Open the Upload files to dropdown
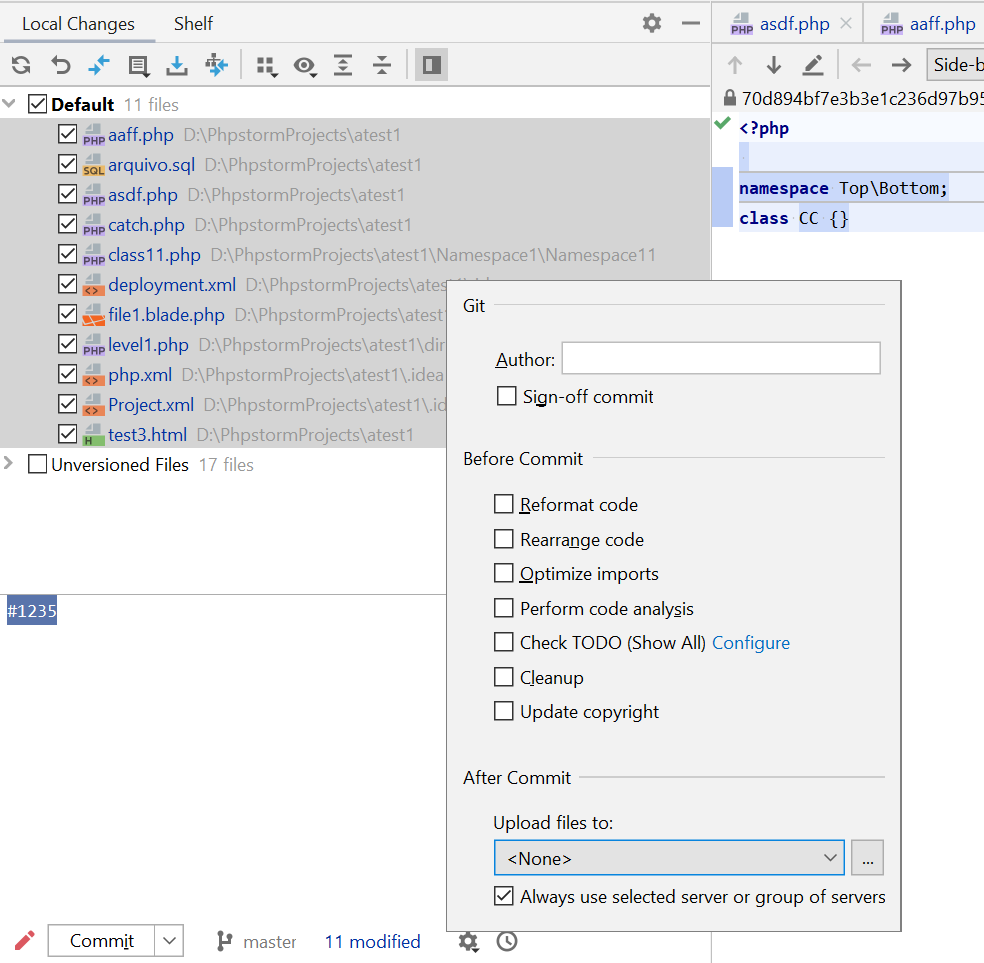Viewport: 984px width, 963px height. [x=669, y=858]
